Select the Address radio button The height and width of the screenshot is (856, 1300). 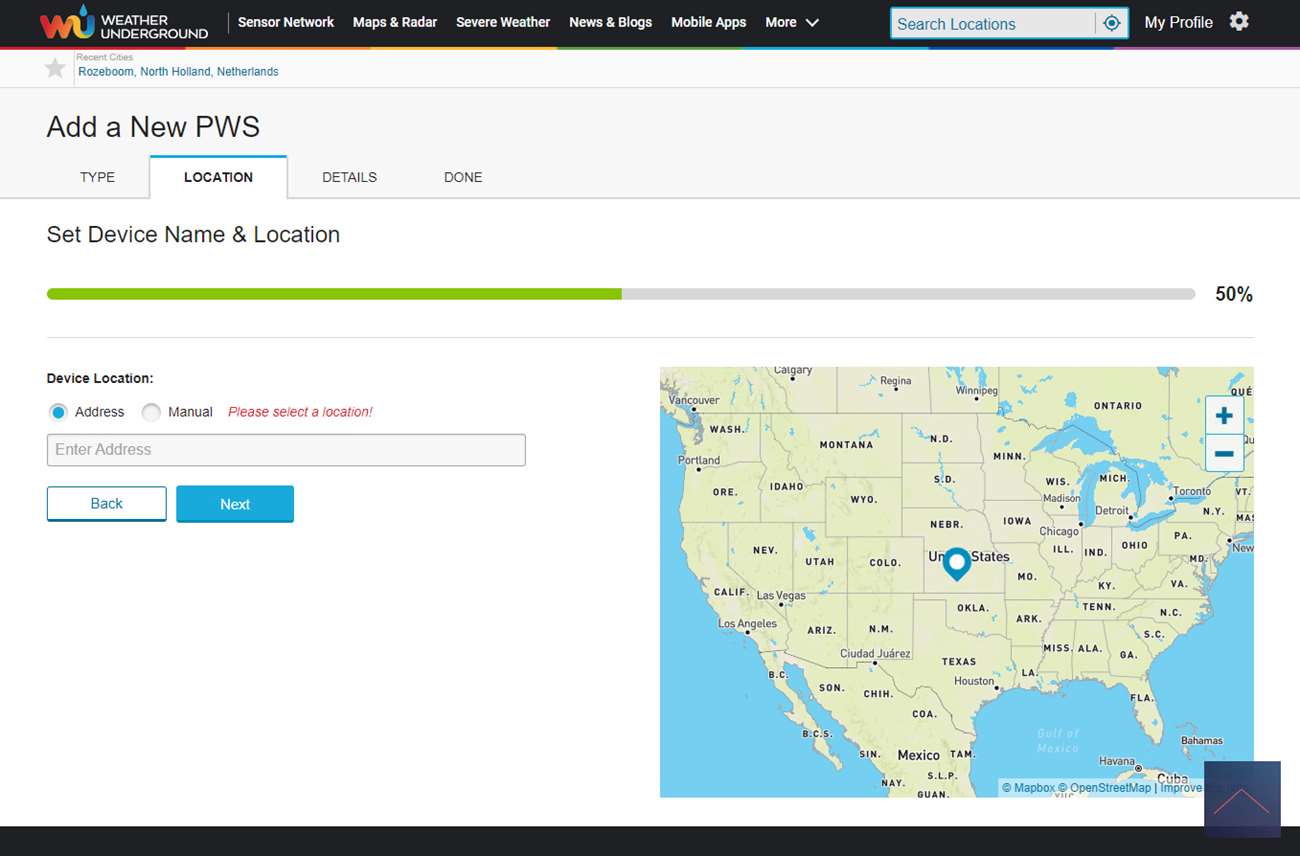pos(59,412)
